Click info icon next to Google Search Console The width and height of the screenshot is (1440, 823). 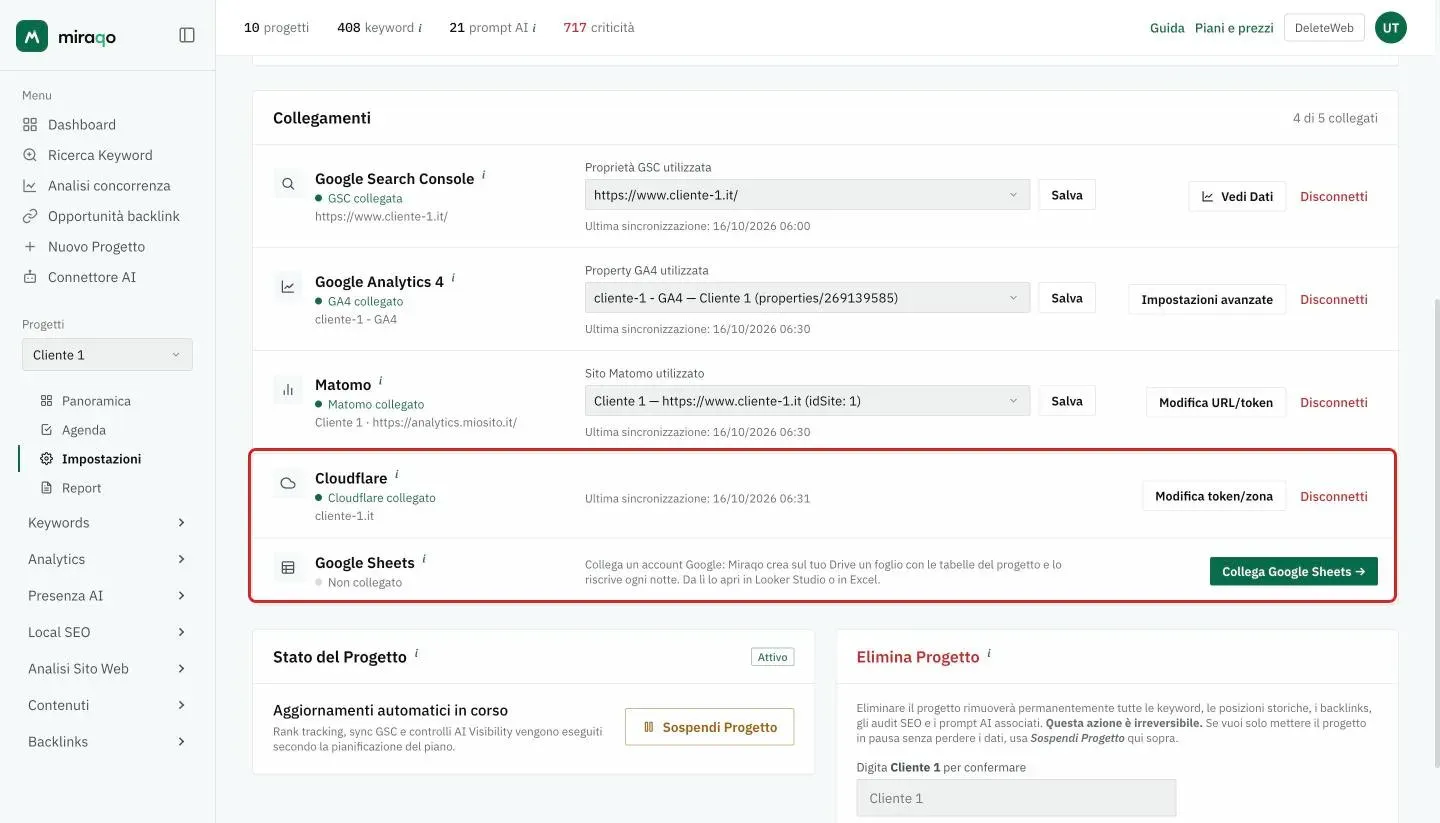pos(484,174)
